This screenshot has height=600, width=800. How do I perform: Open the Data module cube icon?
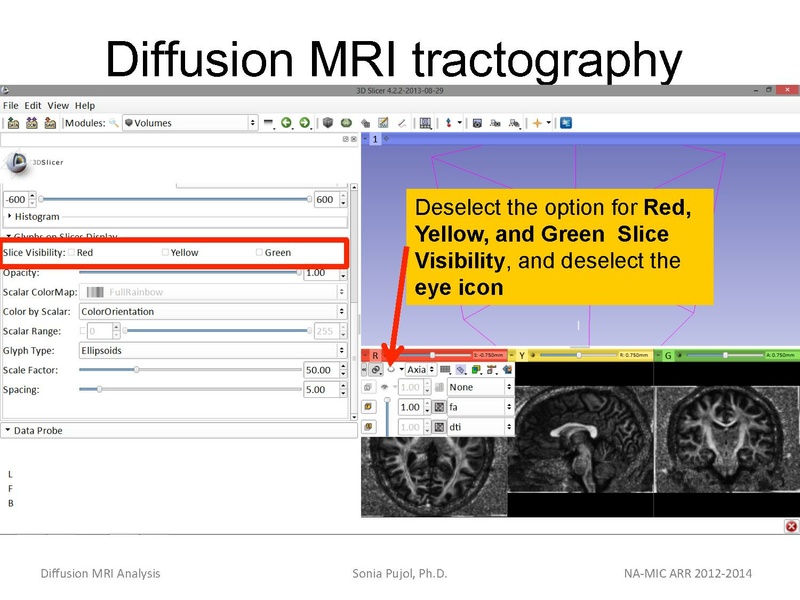pyautogui.click(x=328, y=123)
